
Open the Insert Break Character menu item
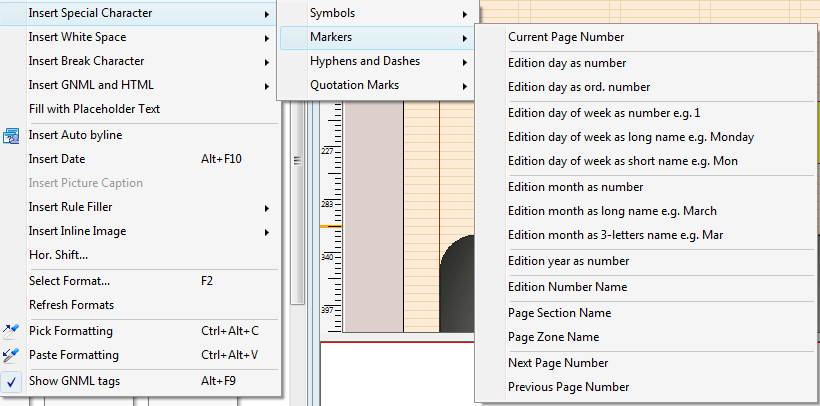coord(140,61)
